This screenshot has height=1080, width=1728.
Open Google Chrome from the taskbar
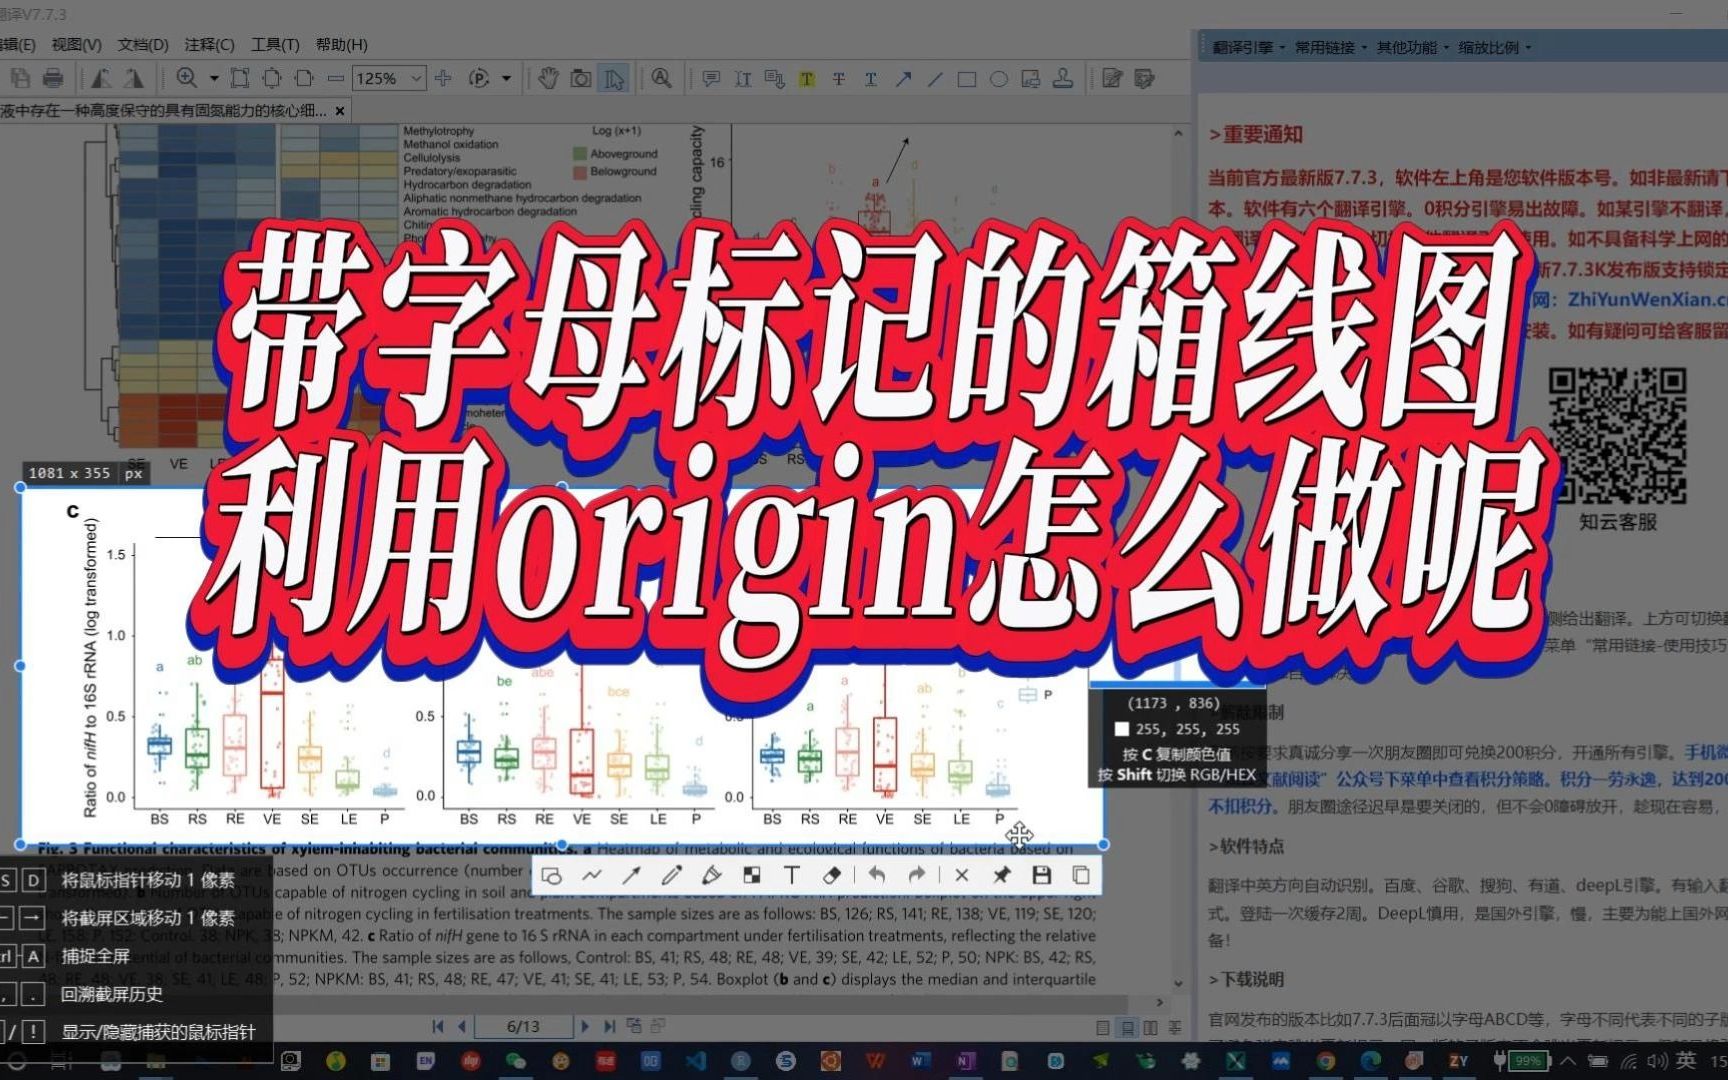[x=1326, y=1061]
